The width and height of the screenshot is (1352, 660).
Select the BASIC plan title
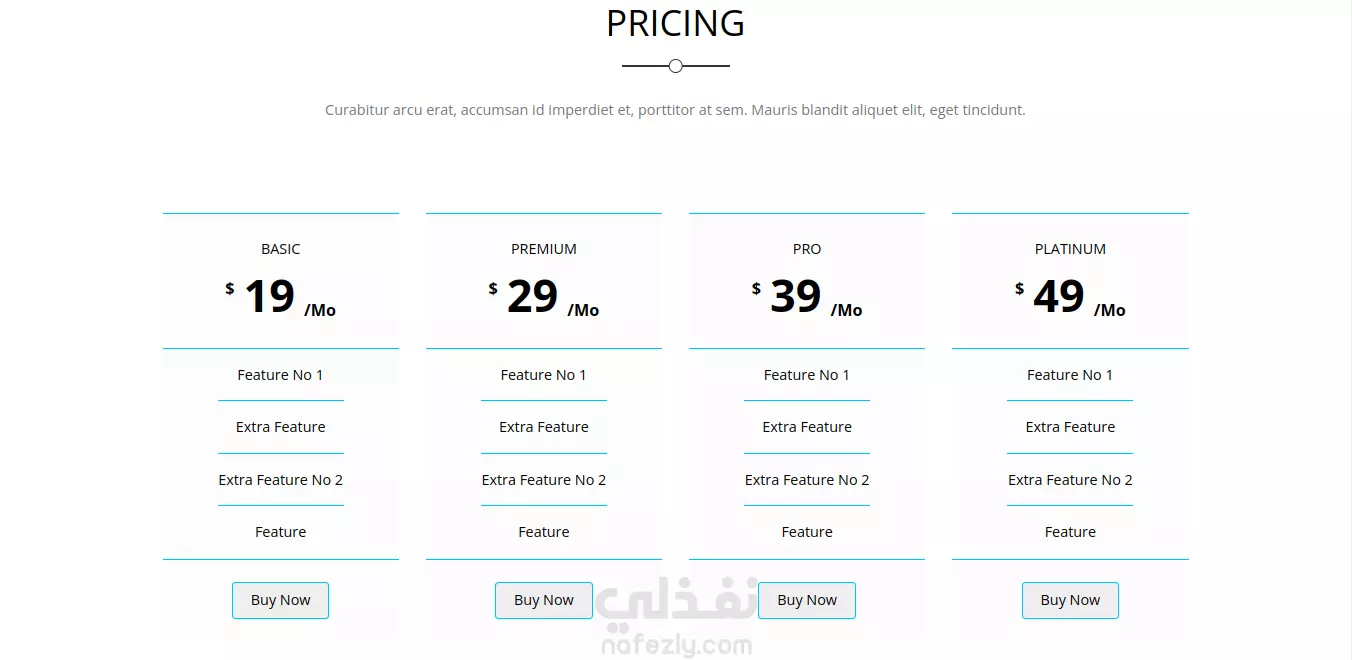[x=280, y=249]
